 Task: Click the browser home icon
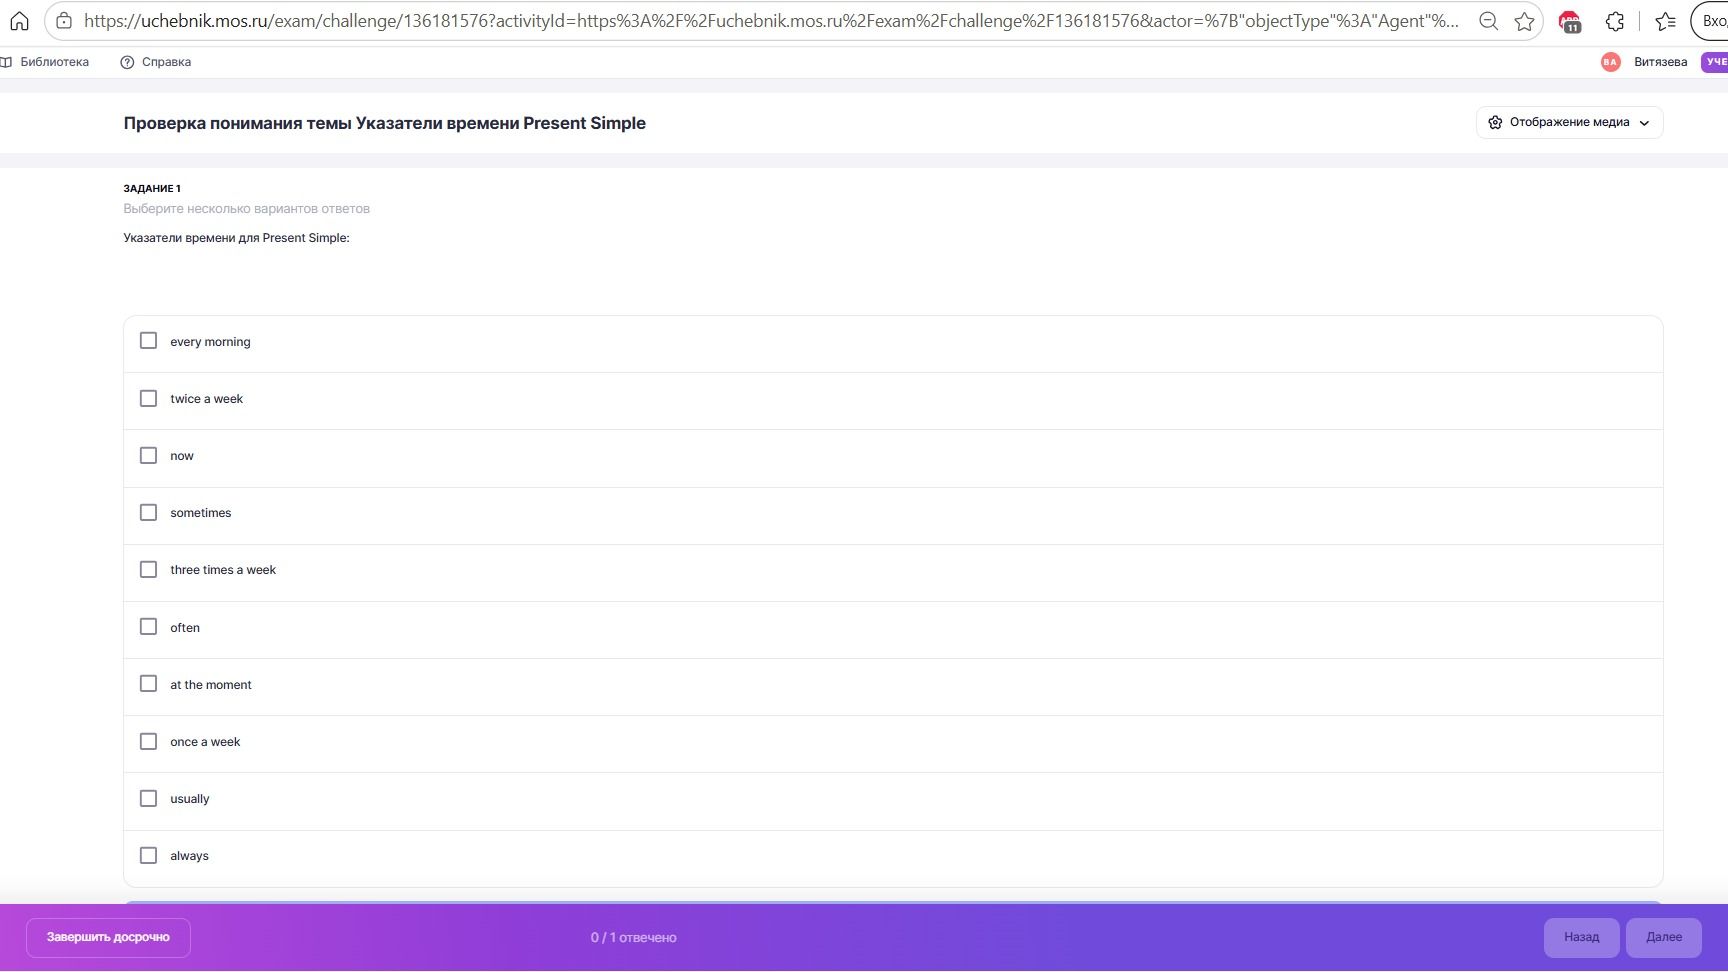19,21
